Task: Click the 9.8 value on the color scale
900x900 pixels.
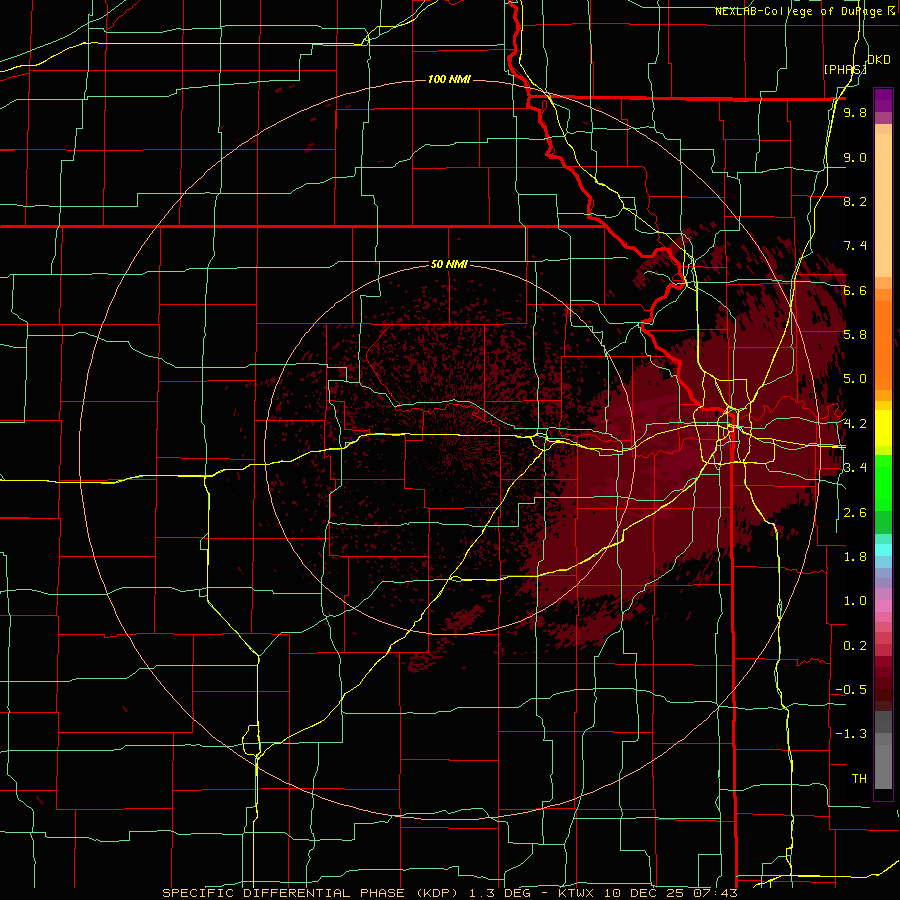Action: (x=855, y=112)
